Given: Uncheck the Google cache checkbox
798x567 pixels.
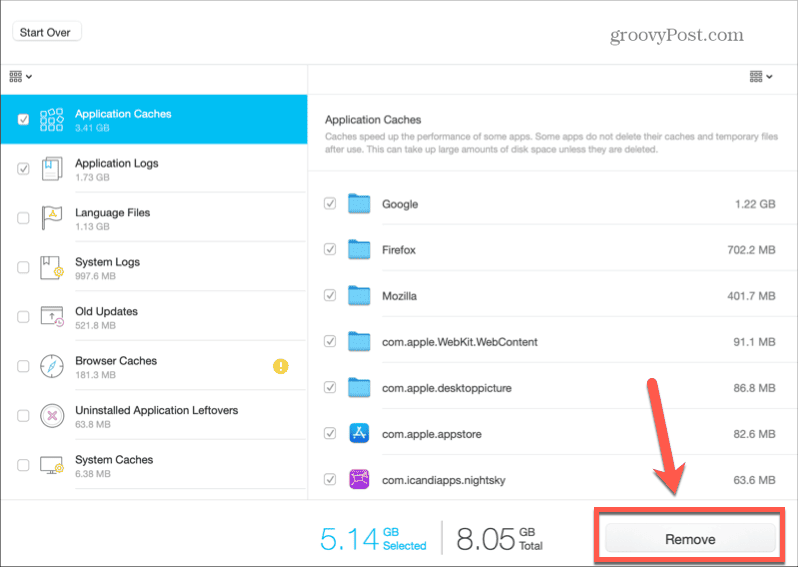Looking at the screenshot, I should coord(330,204).
